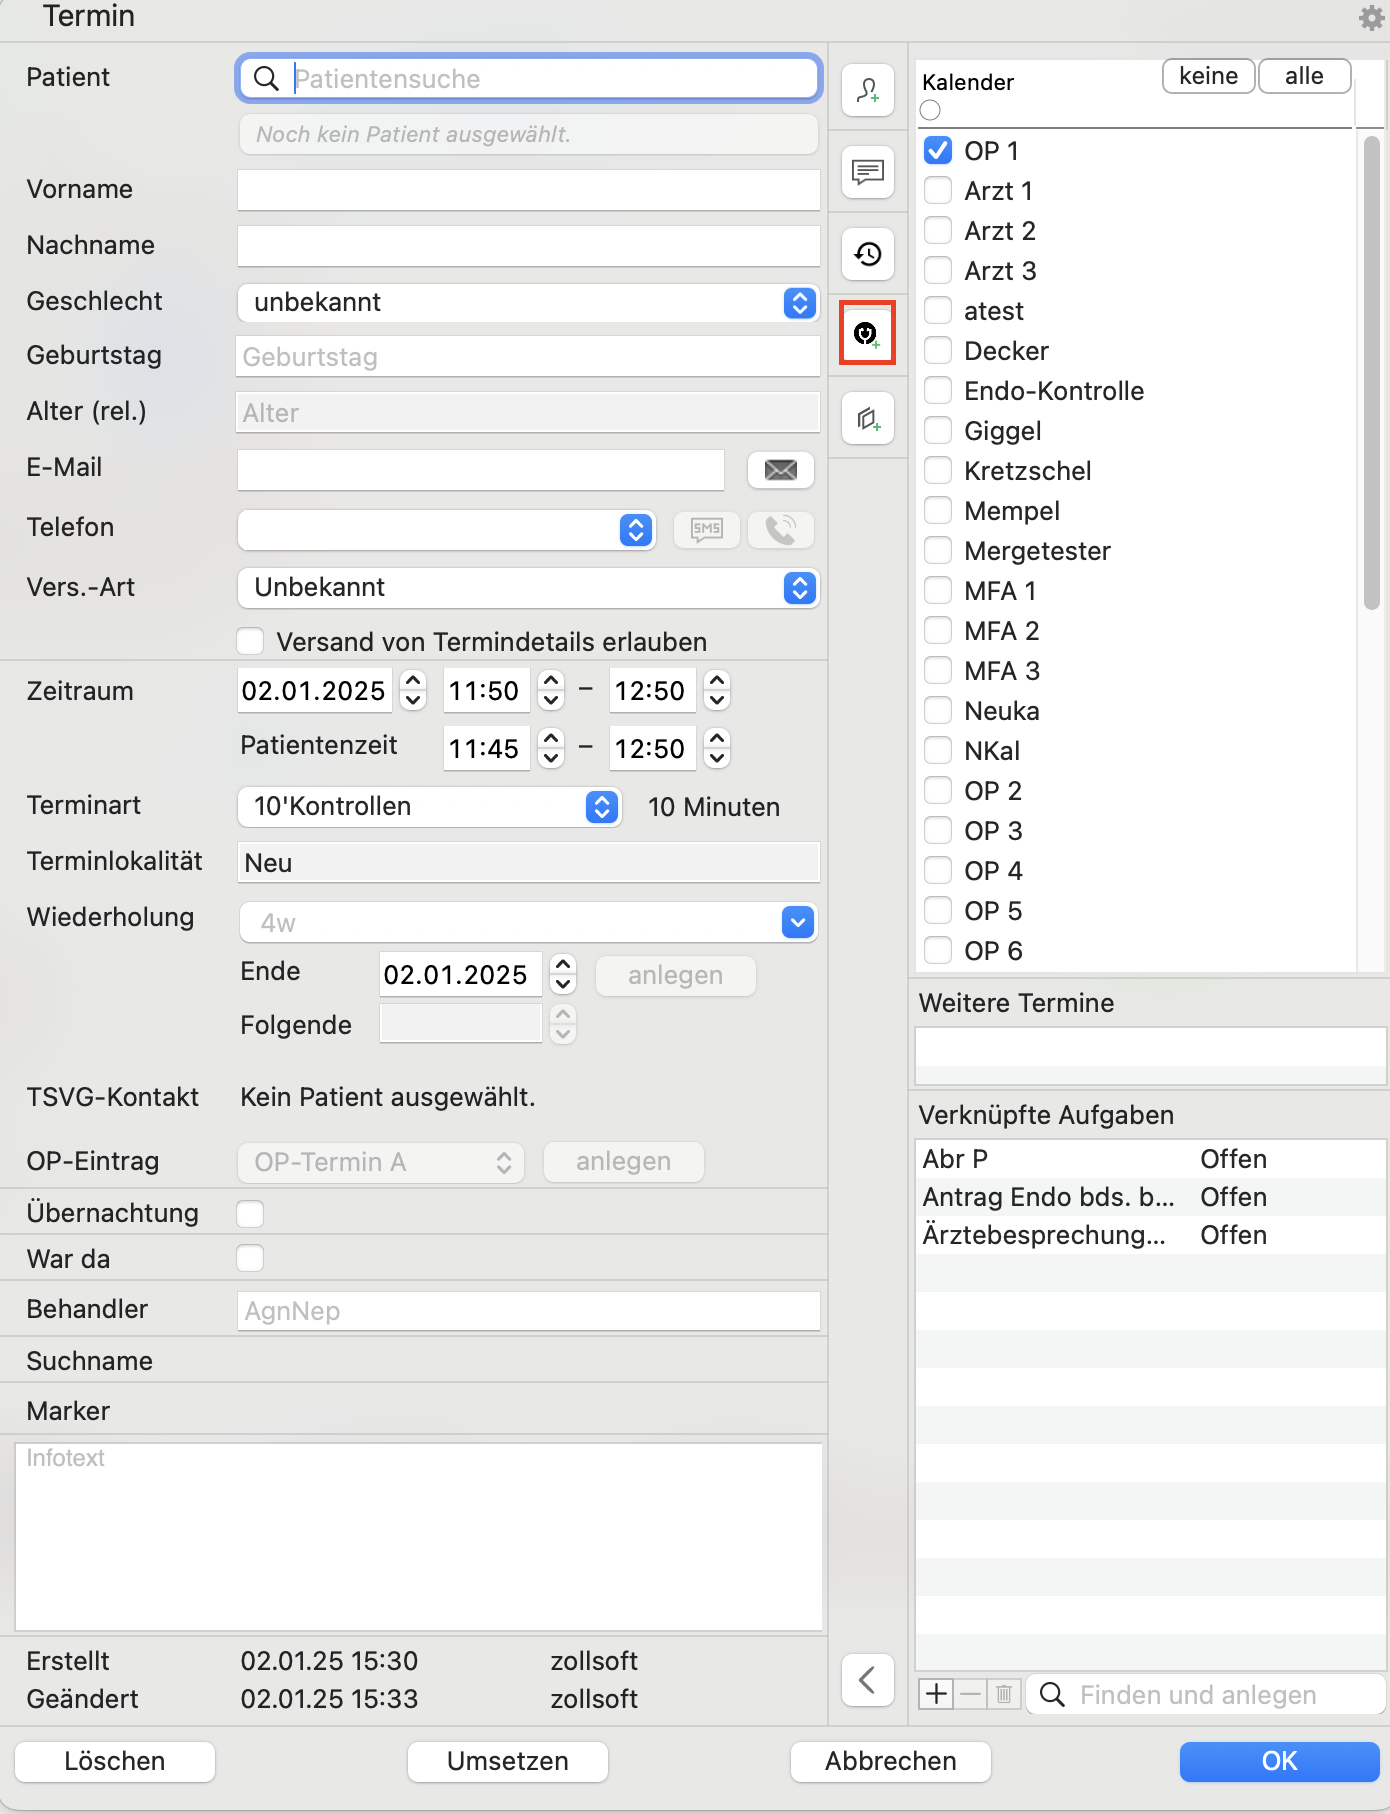Open the settings gear icon
1390x1814 pixels.
[x=1371, y=17]
